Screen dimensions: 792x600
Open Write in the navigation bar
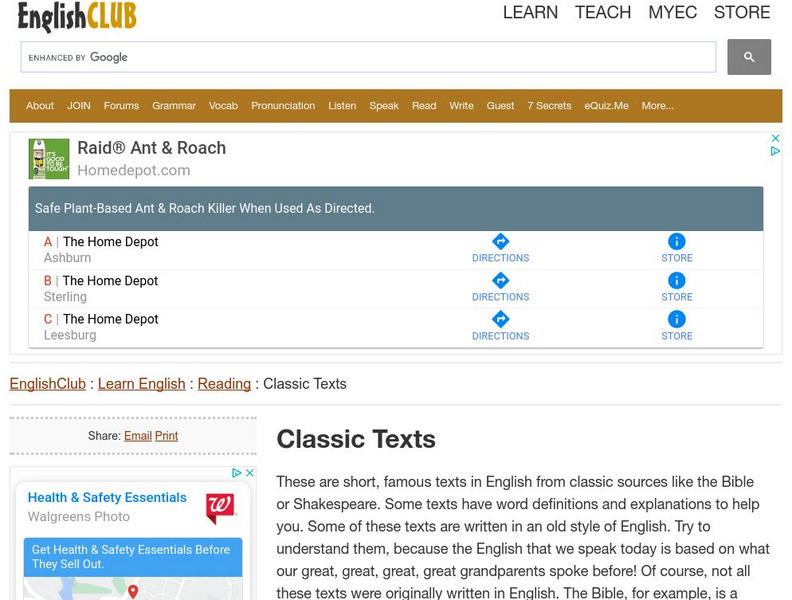(x=461, y=106)
